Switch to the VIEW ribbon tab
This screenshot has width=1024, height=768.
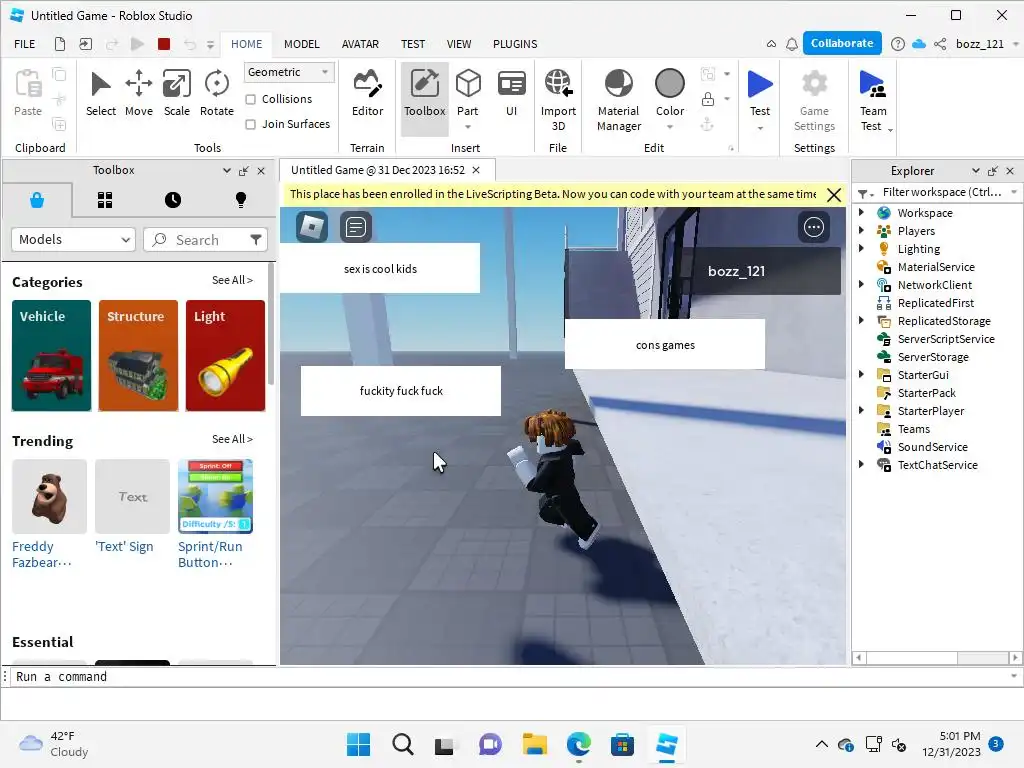(x=458, y=44)
